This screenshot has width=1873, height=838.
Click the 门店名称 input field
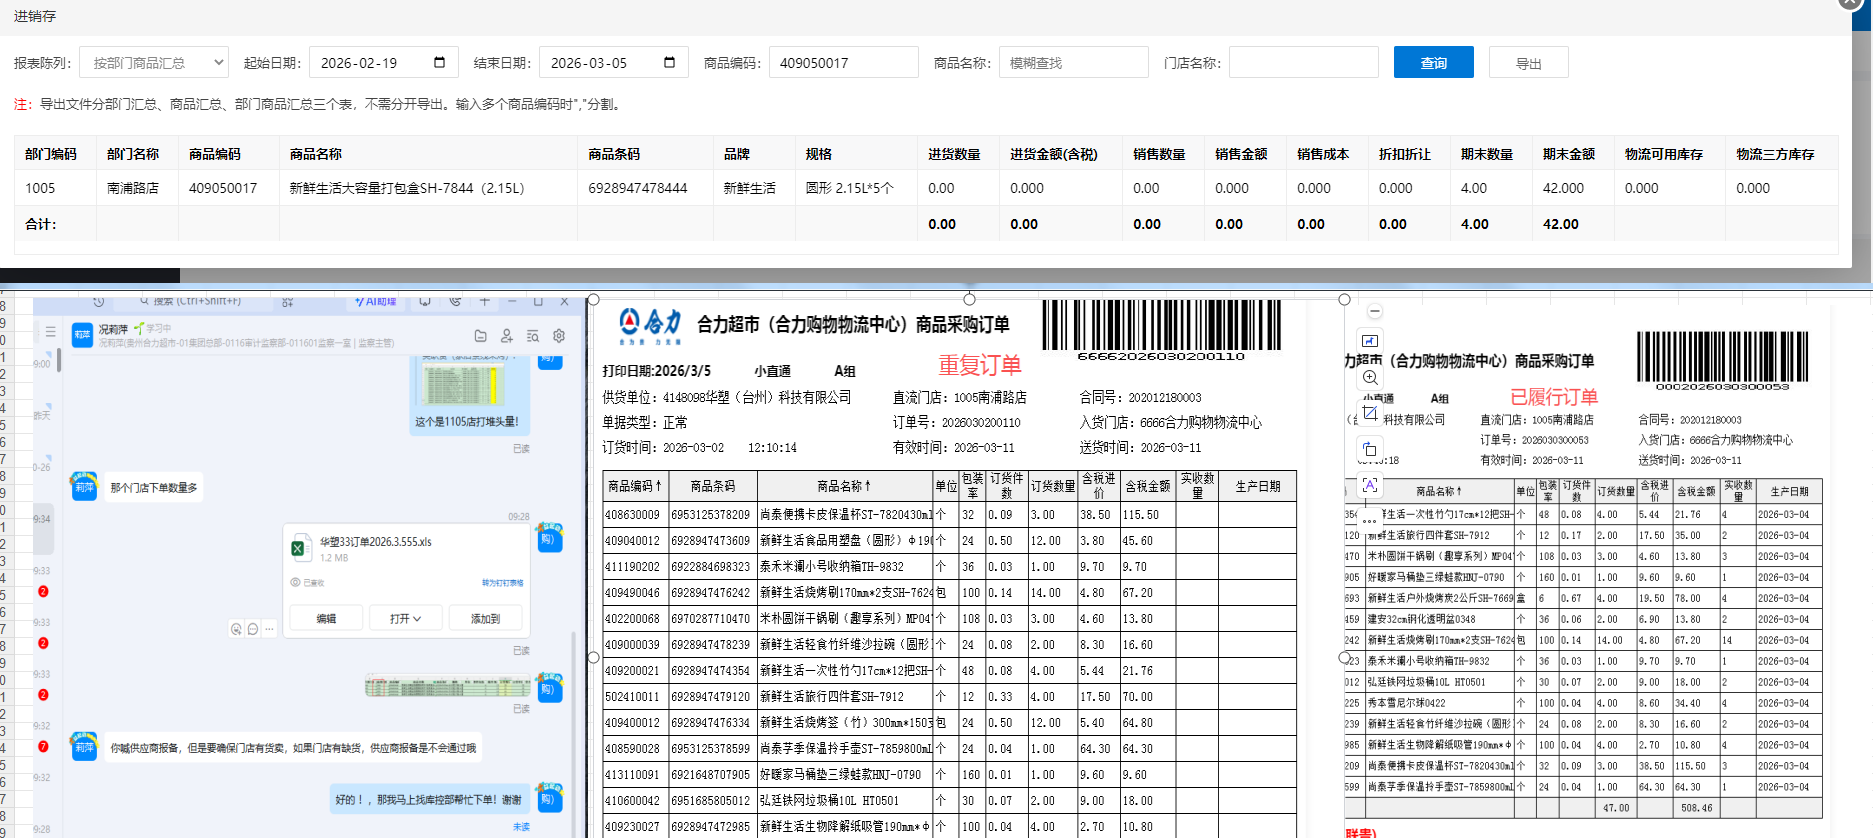pyautogui.click(x=1303, y=63)
